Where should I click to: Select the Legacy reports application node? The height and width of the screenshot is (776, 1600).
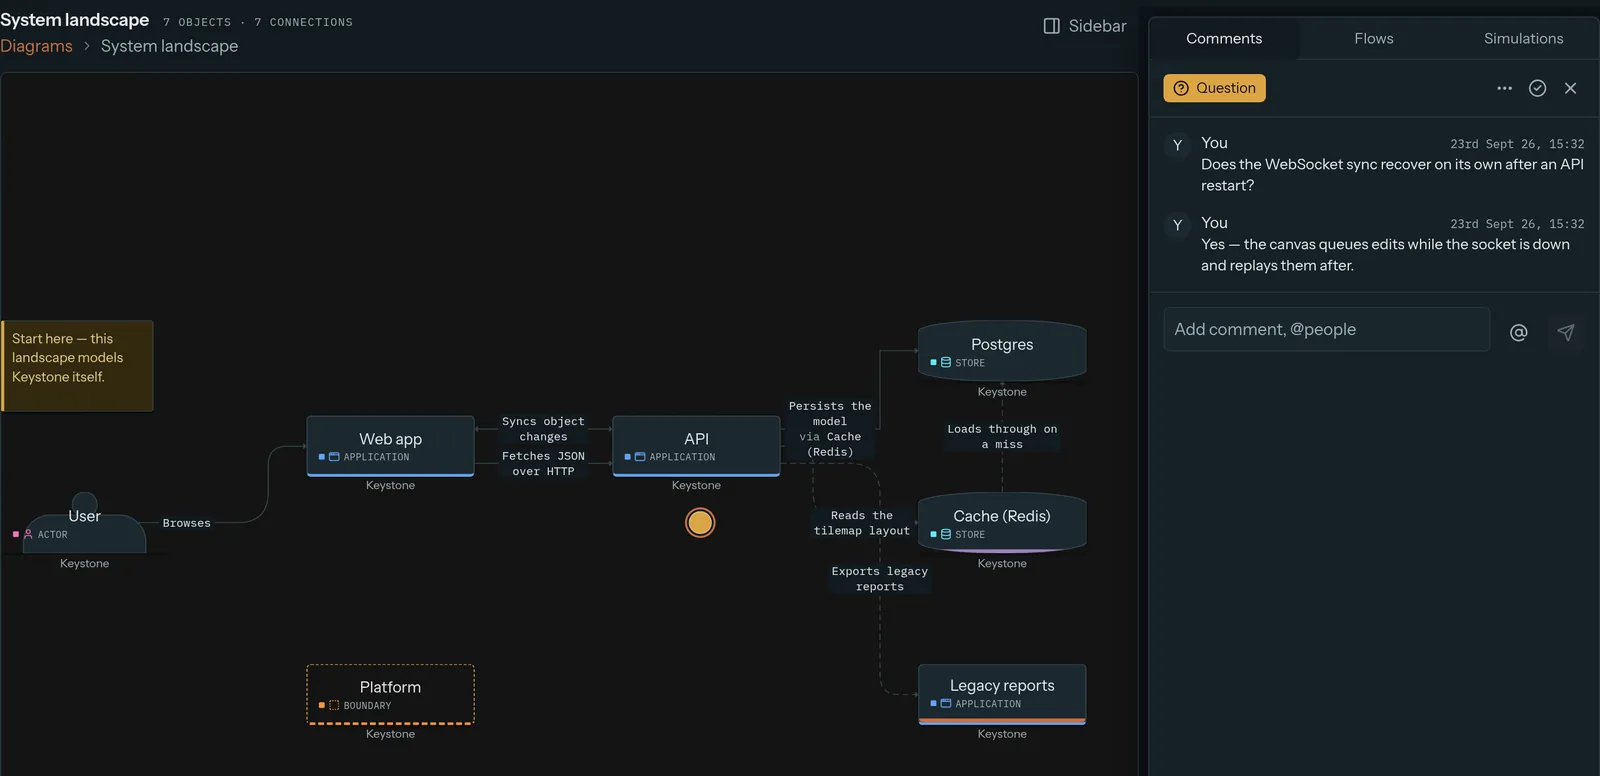point(1002,694)
